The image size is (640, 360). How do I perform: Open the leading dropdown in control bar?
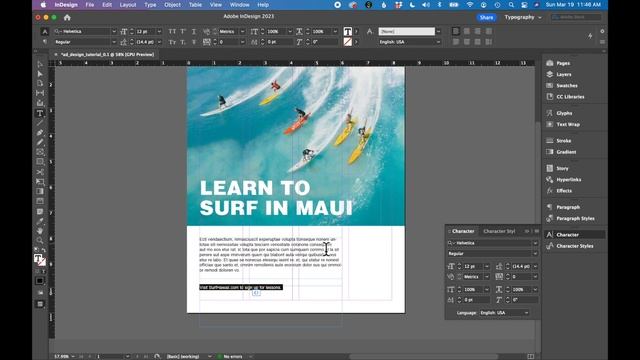pos(159,42)
